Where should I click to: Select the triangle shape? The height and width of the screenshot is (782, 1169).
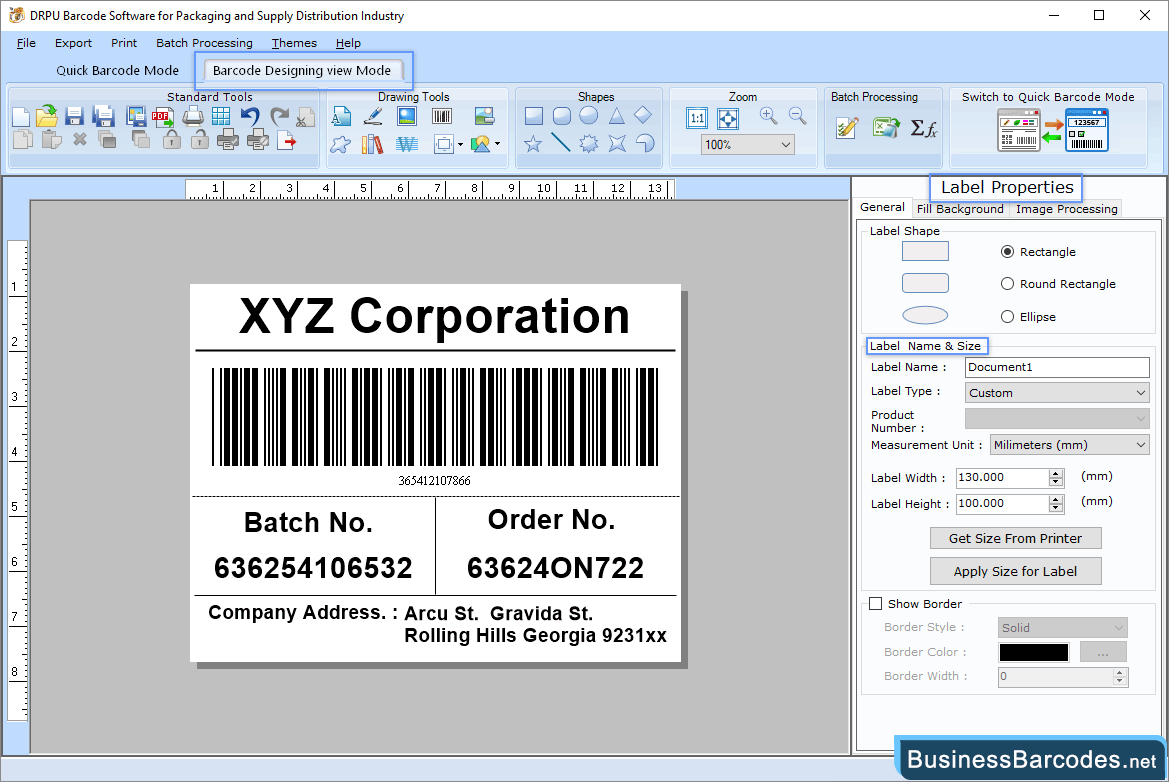[617, 116]
